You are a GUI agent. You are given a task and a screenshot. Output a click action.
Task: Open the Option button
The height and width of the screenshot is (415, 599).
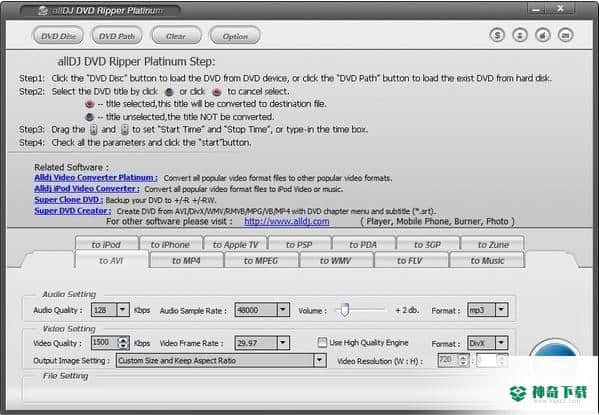pyautogui.click(x=235, y=36)
